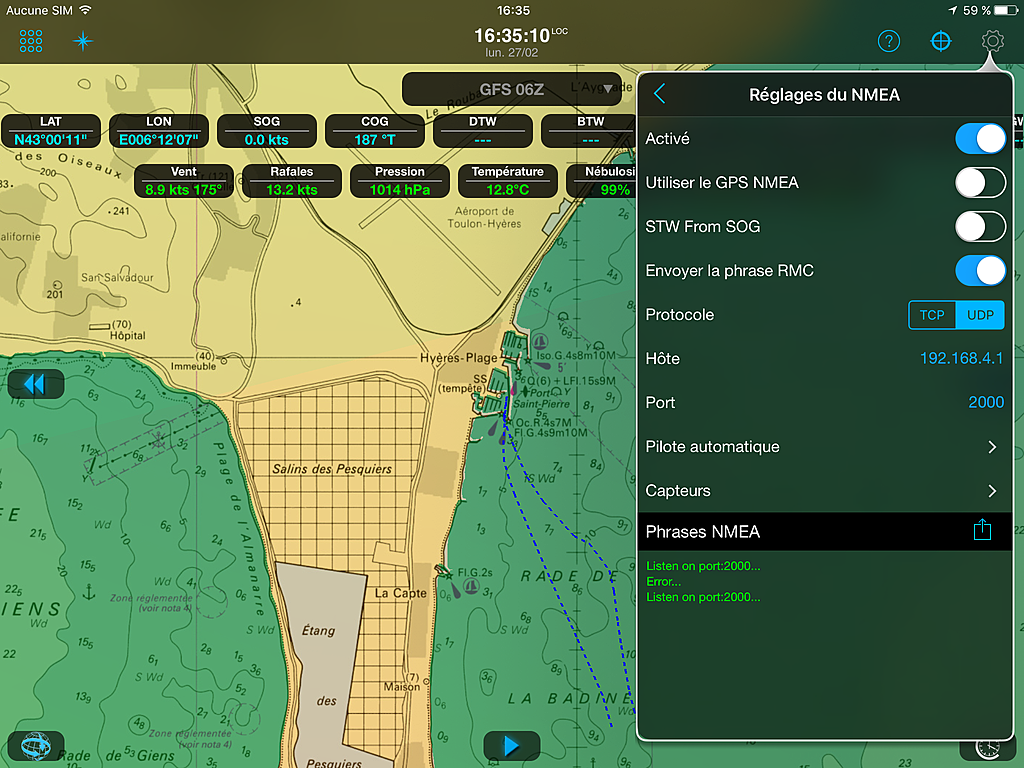Tap the COG data box

pos(375,131)
